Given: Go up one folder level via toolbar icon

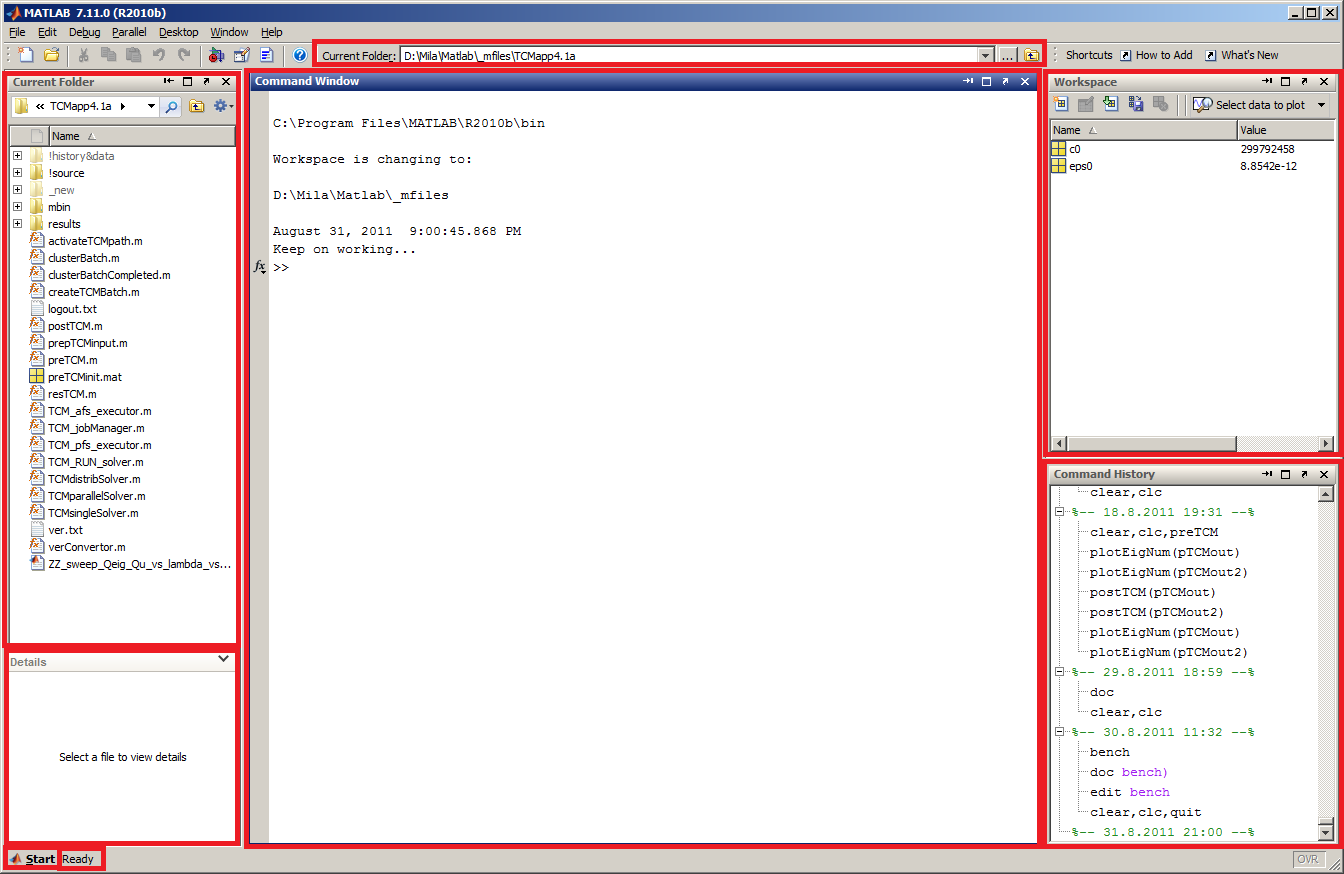Looking at the screenshot, I should coord(1031,55).
